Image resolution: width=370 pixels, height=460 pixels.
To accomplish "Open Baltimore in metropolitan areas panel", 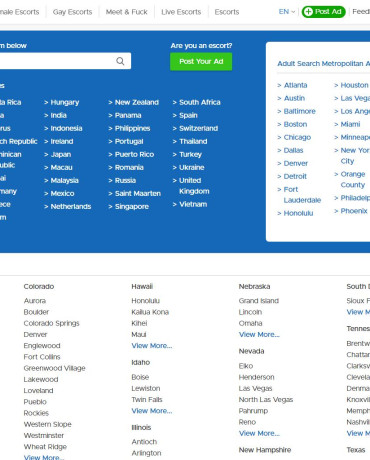I will coord(299,111).
